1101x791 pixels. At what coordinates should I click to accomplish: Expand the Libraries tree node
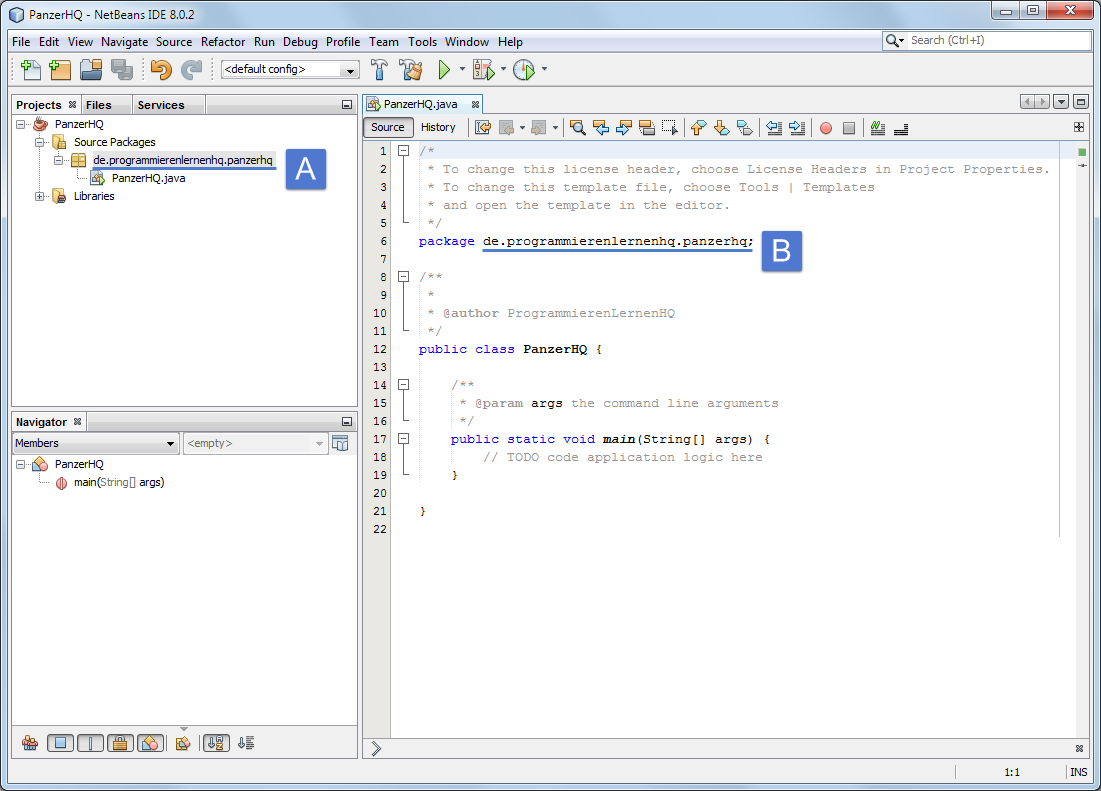pyautogui.click(x=40, y=197)
